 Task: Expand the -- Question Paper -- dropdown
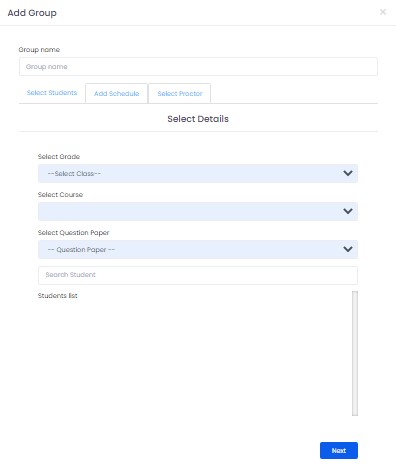(198, 249)
